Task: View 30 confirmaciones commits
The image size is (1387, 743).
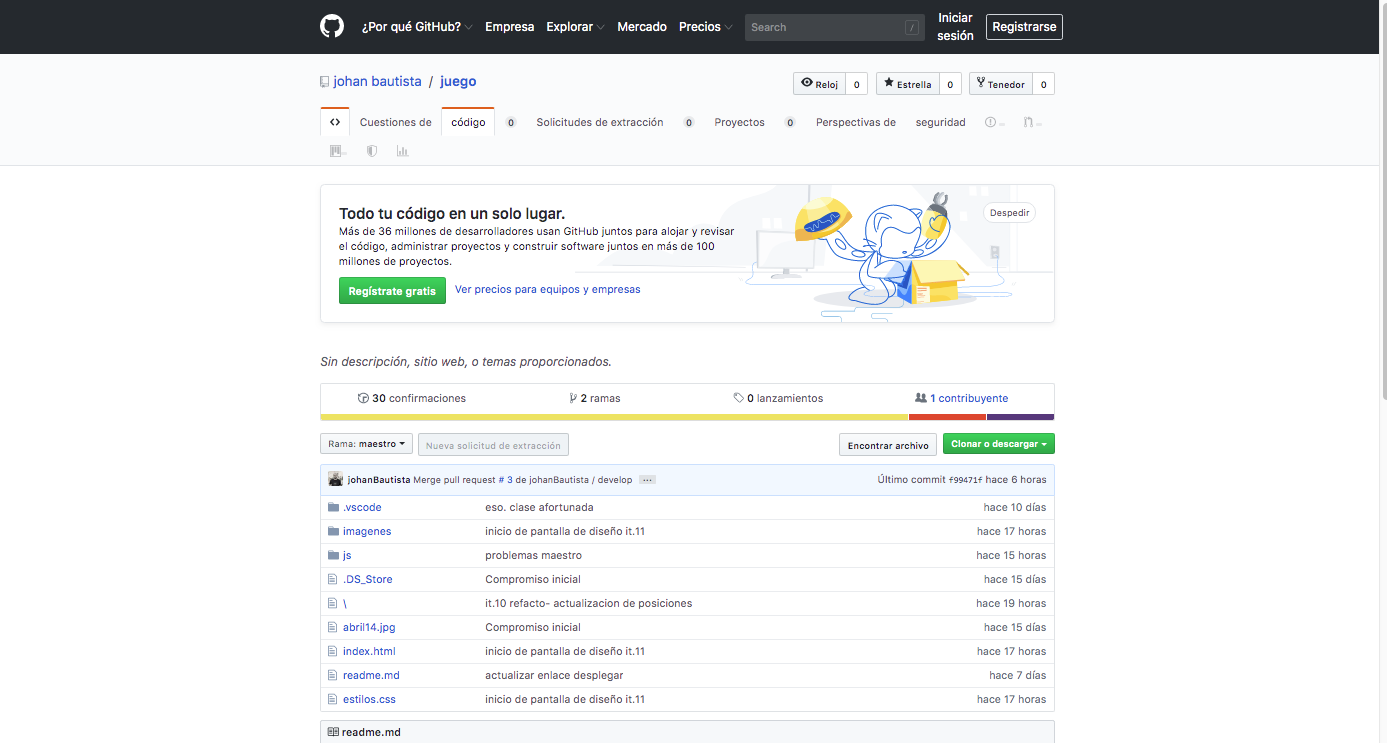Action: (412, 398)
